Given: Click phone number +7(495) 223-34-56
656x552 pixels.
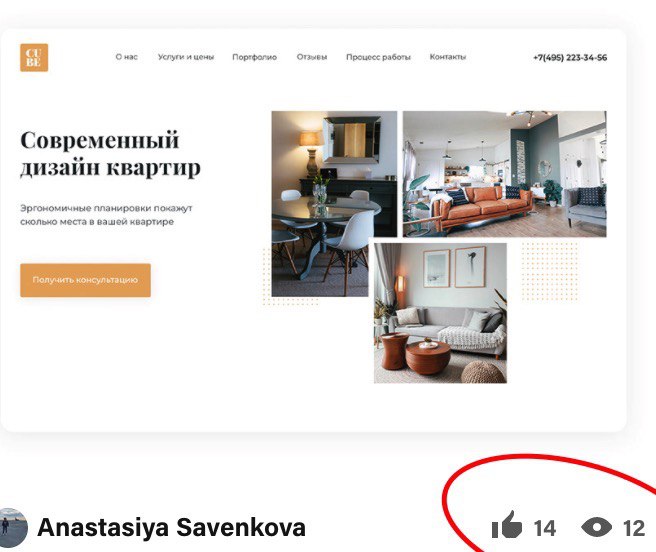Looking at the screenshot, I should tap(570, 58).
